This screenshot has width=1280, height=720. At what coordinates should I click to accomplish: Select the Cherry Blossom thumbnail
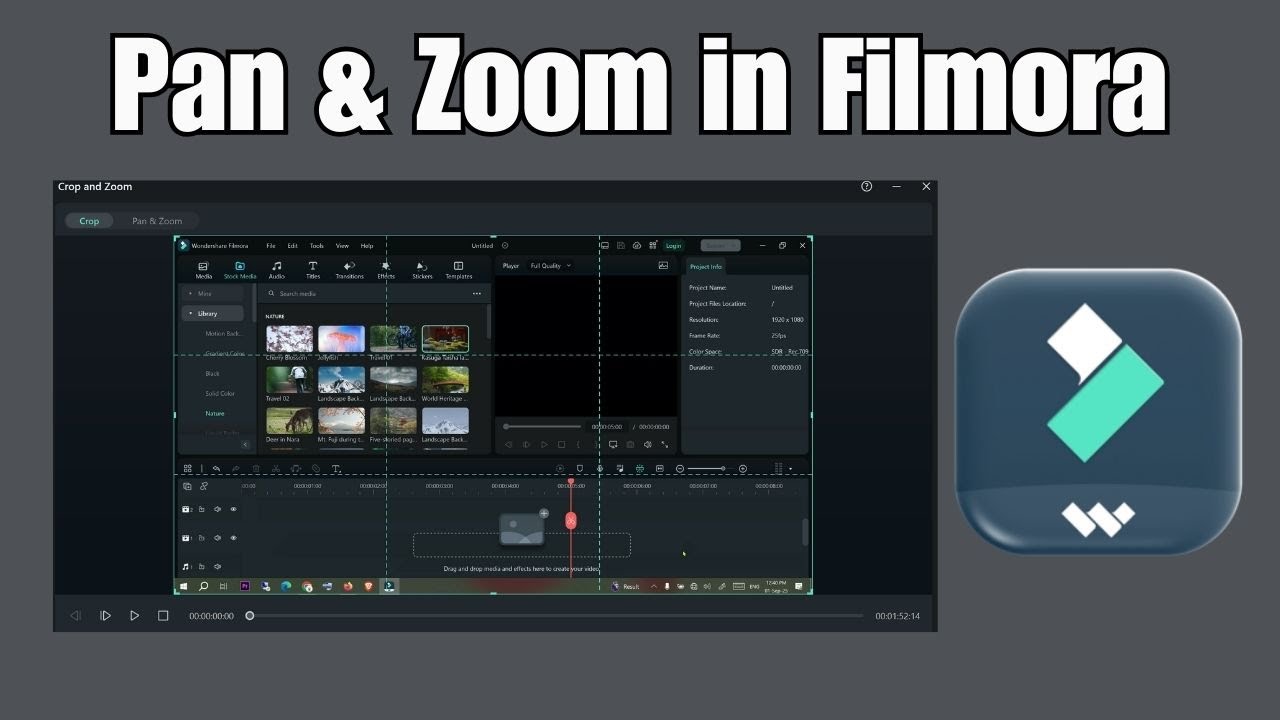coord(290,339)
